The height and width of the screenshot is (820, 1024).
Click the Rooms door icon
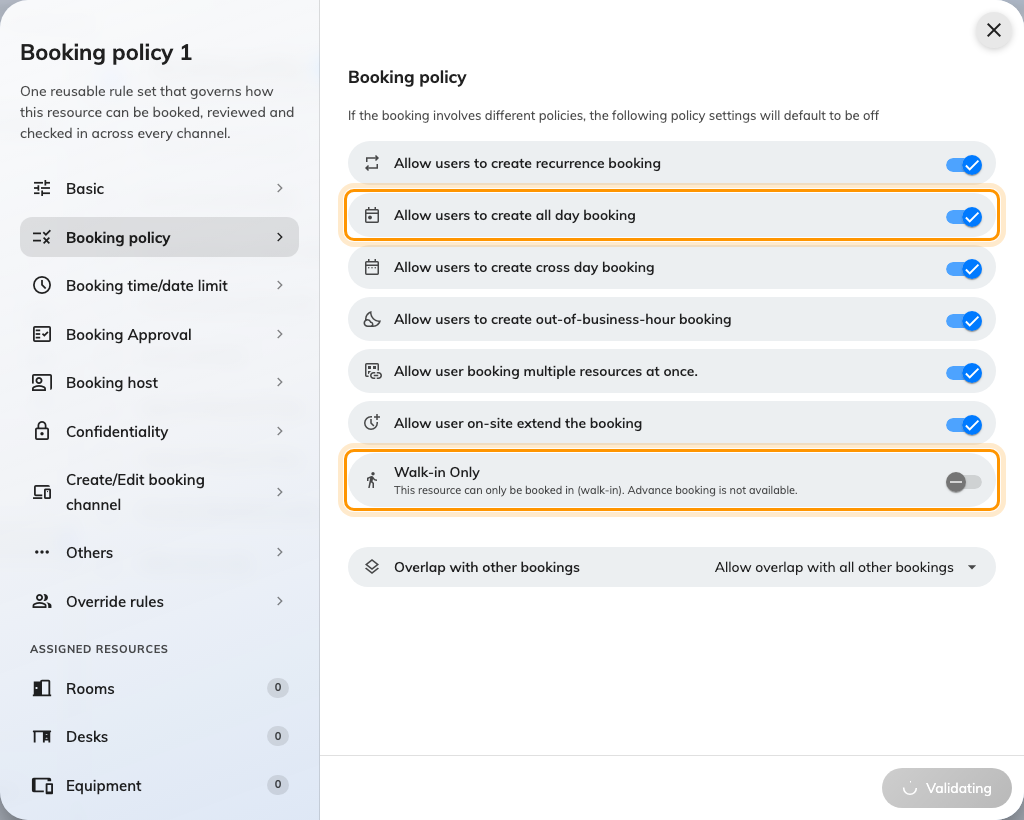(42, 688)
